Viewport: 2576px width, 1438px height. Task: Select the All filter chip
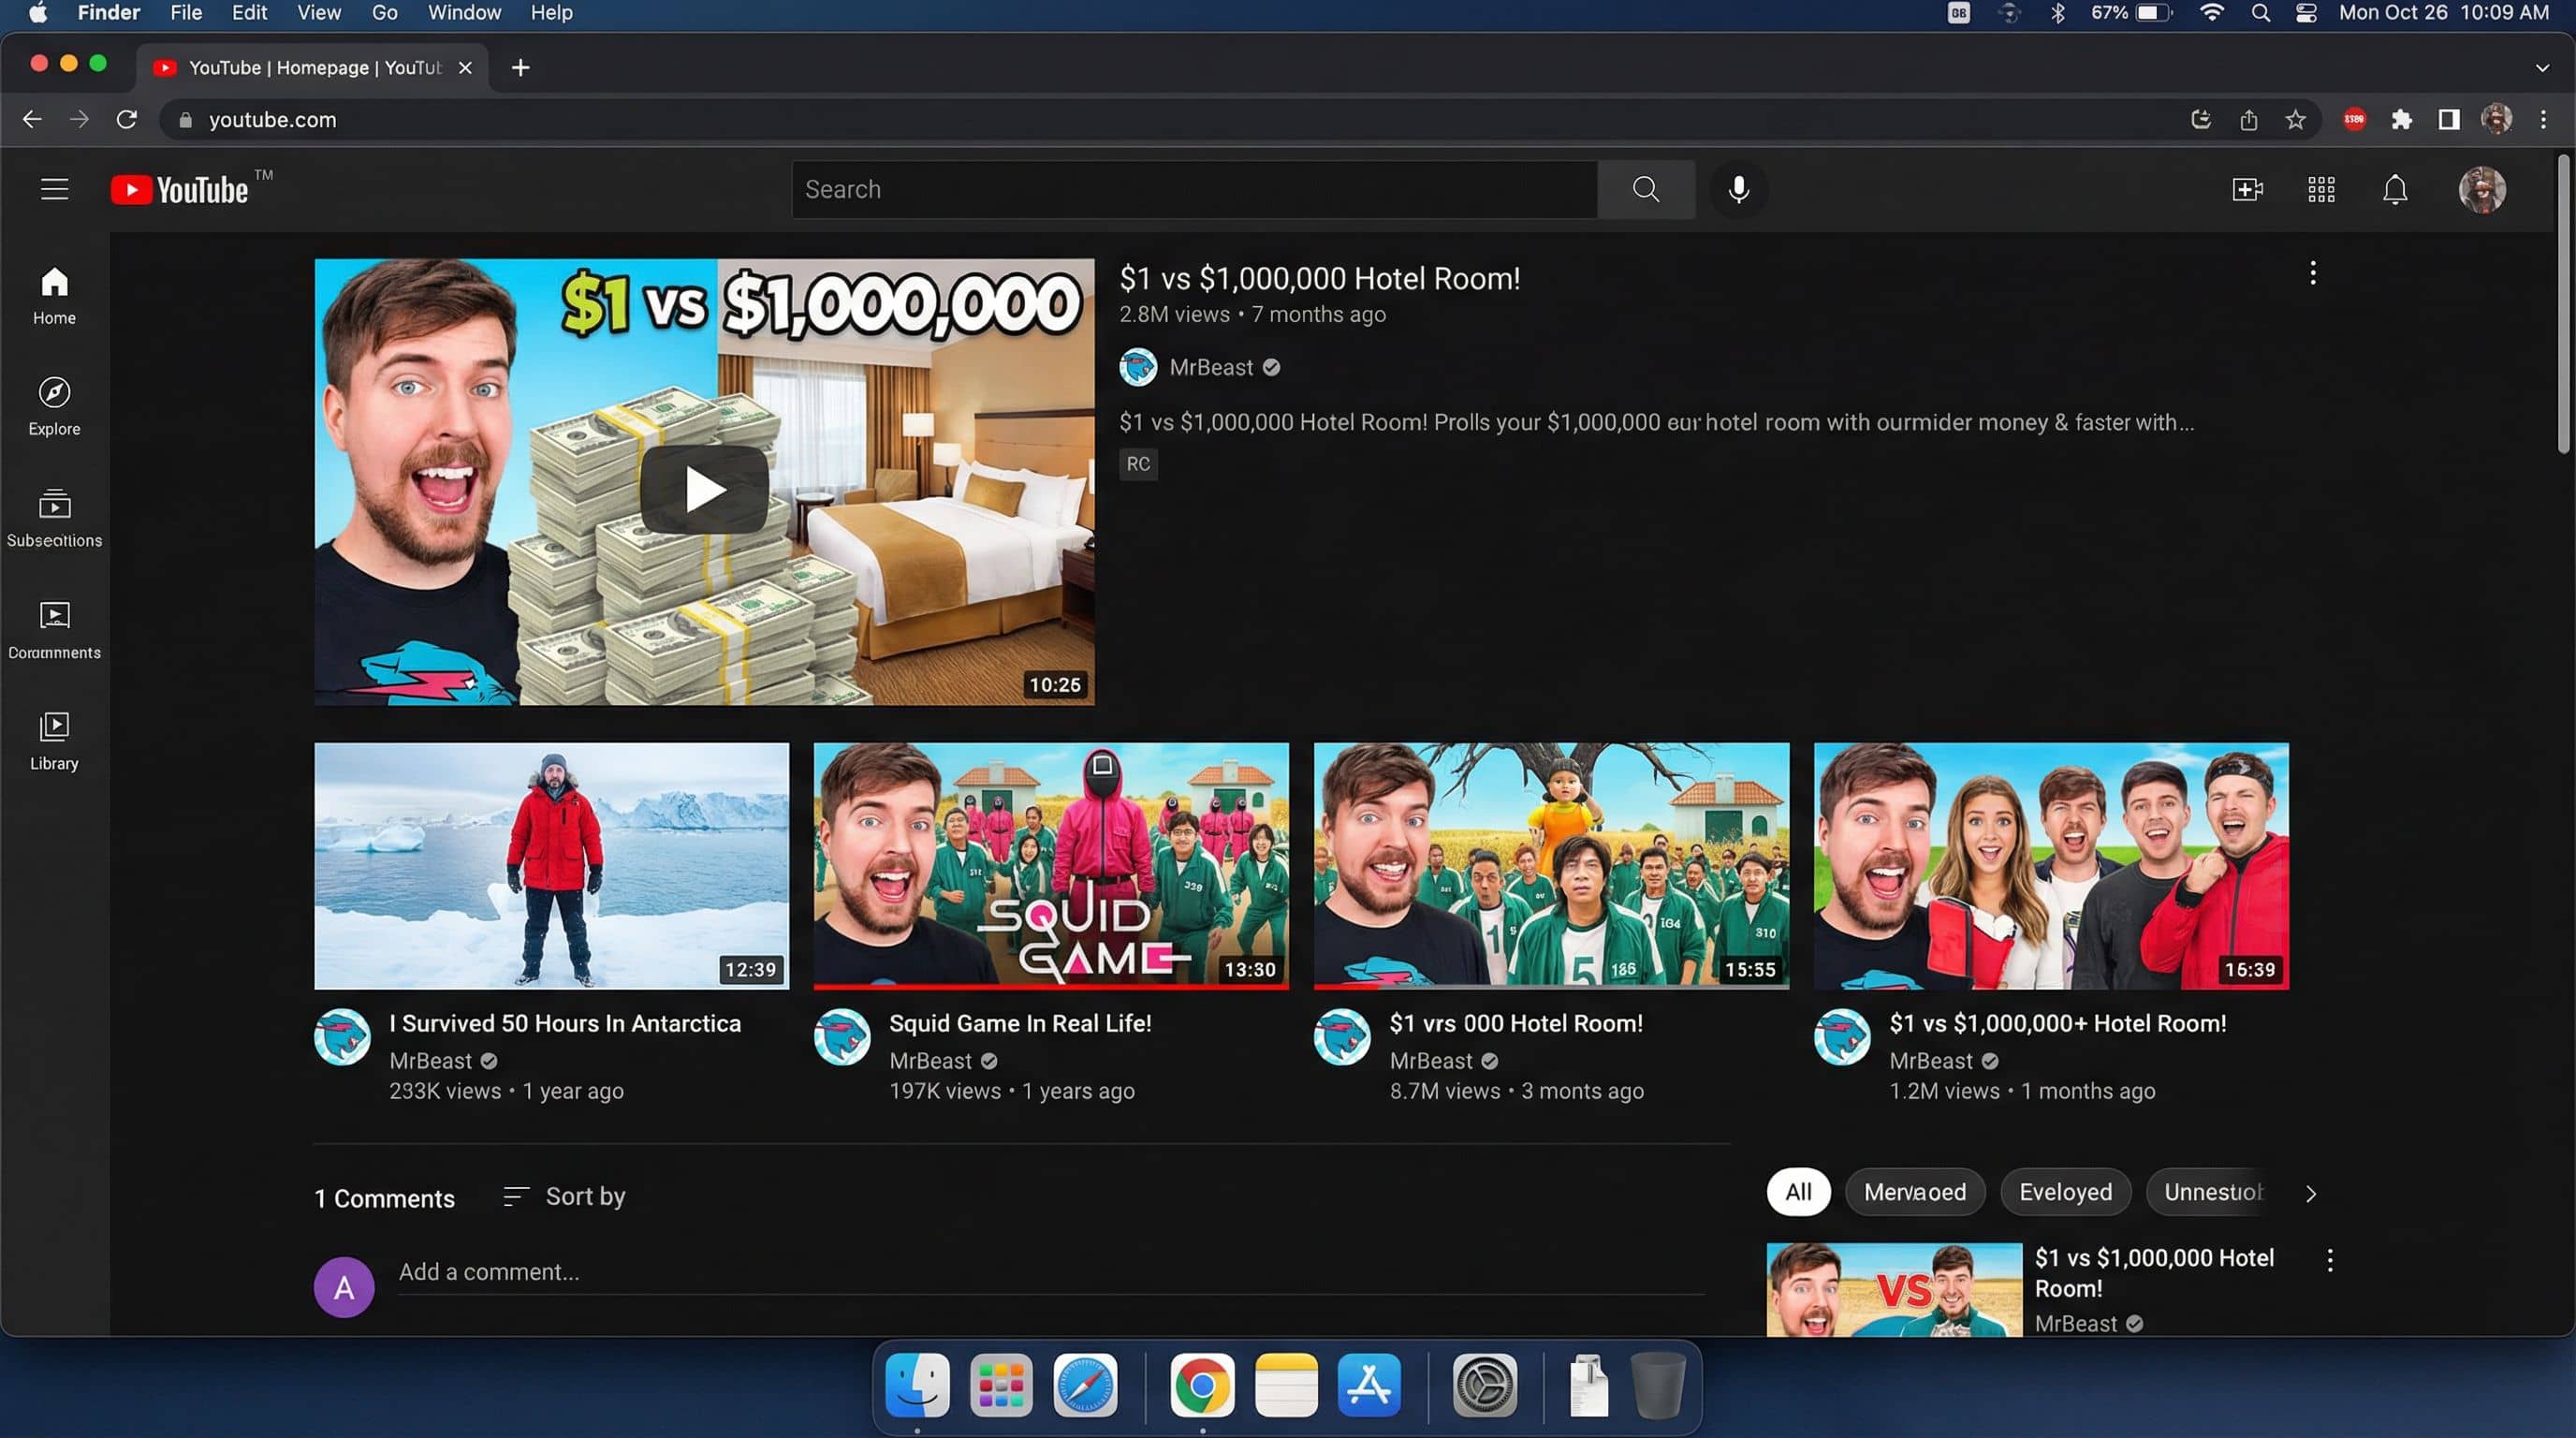coord(1797,1192)
